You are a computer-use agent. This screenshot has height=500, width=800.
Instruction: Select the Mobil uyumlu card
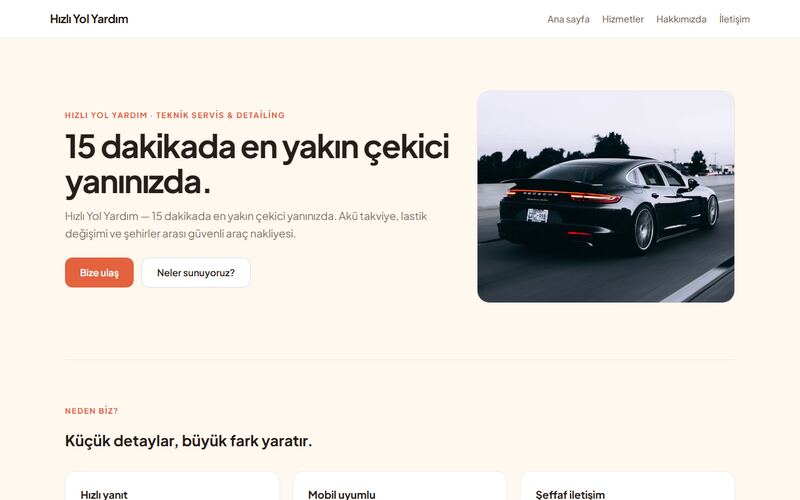pyautogui.click(x=400, y=486)
